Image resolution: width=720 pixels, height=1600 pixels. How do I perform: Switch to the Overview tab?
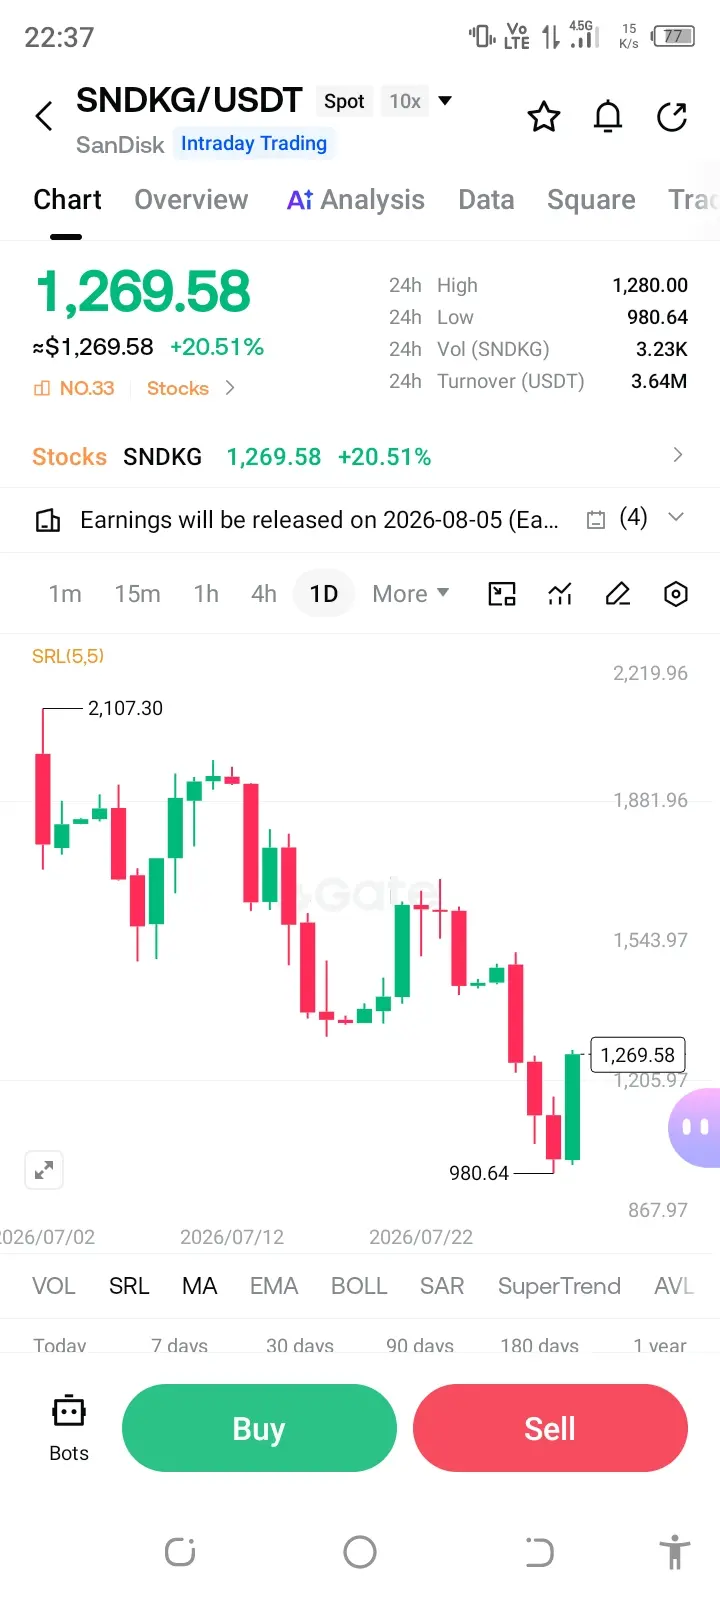191,200
